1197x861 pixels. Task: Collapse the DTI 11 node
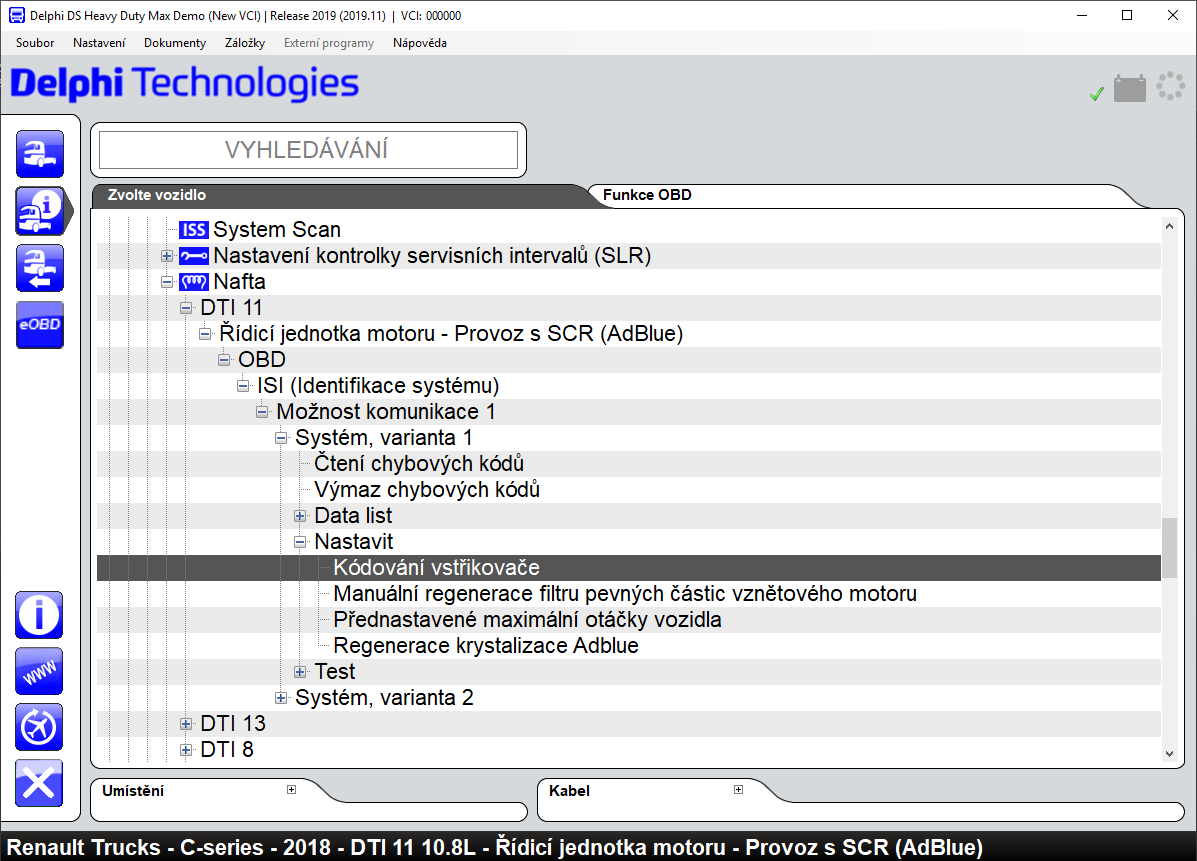coord(186,308)
